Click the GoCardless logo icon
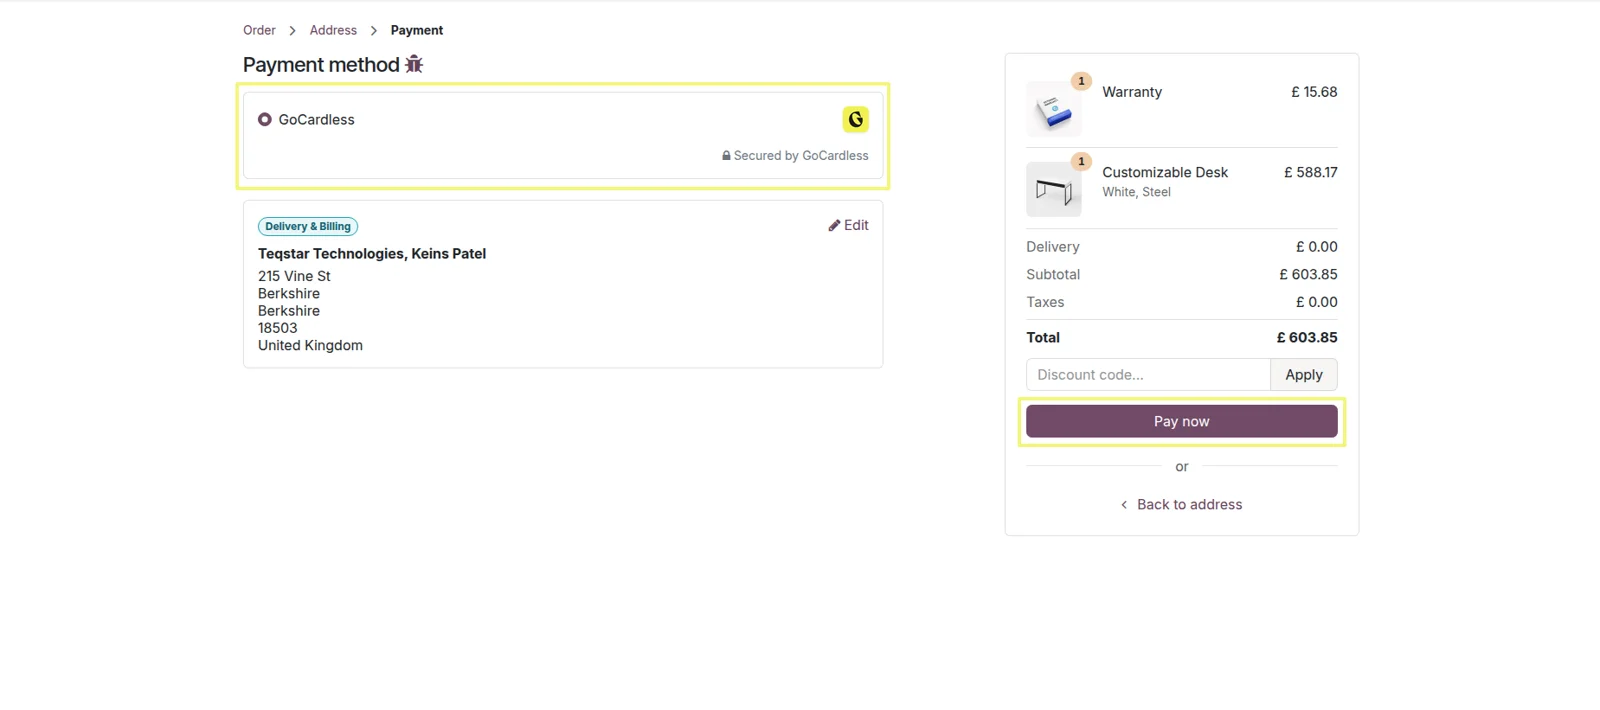The width and height of the screenshot is (1600, 710). (855, 119)
